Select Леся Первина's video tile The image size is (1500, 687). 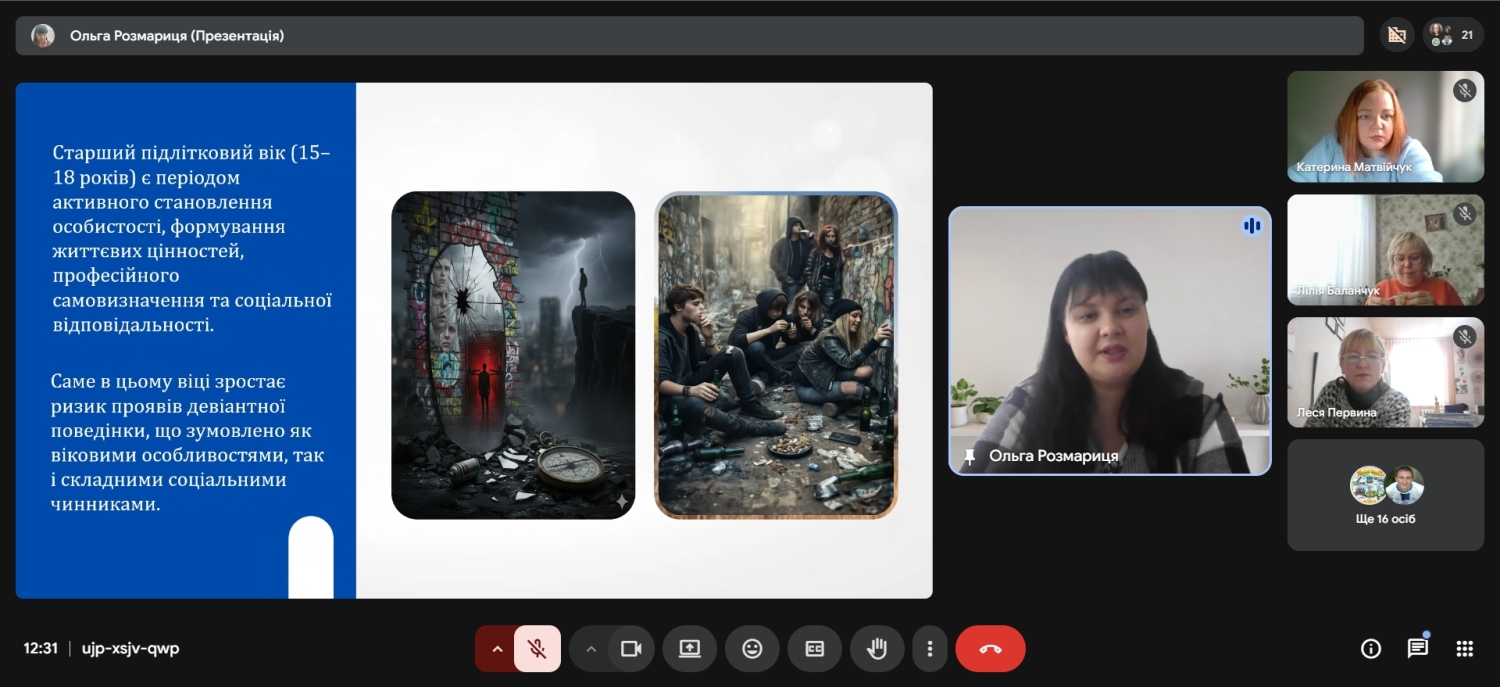click(1385, 372)
